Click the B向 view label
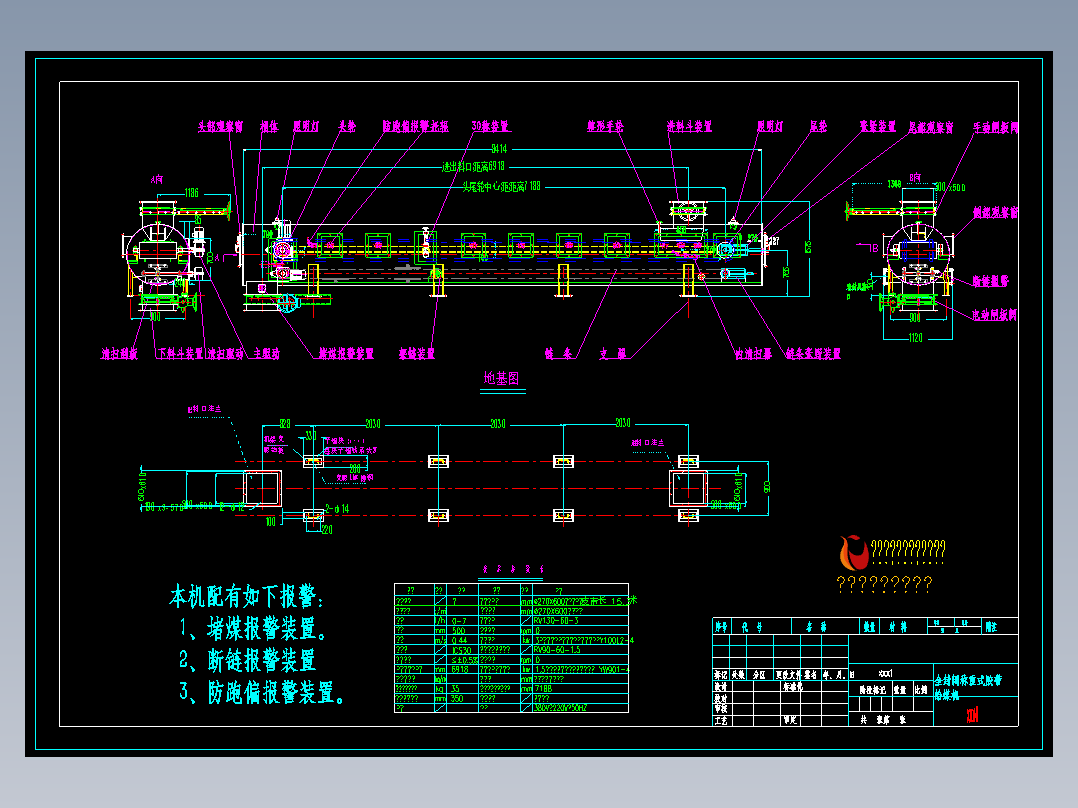Screen dimensions: 1078x808 pyautogui.click(x=915, y=178)
